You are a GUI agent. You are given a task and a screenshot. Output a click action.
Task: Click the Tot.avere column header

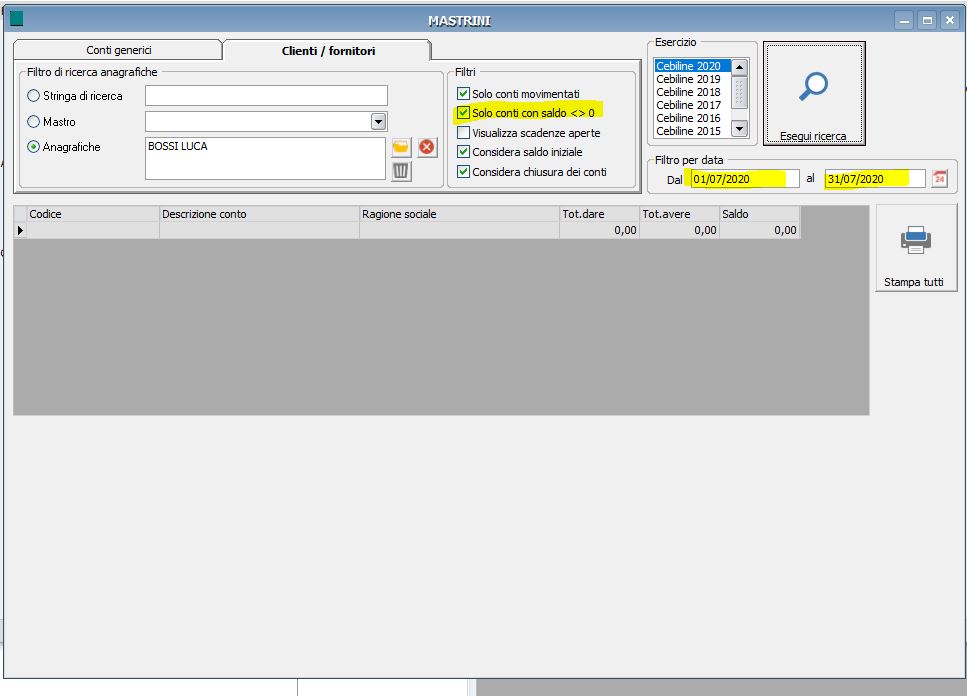click(680, 214)
